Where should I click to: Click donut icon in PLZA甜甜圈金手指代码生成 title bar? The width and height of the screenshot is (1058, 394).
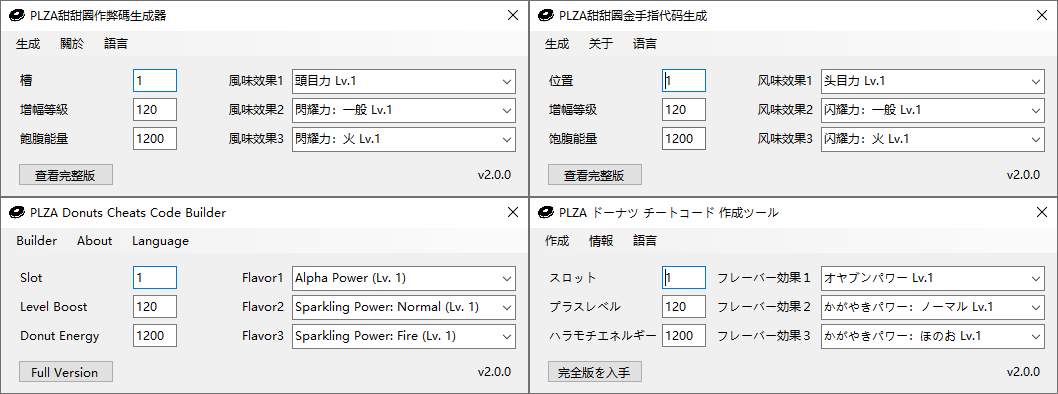pyautogui.click(x=546, y=16)
